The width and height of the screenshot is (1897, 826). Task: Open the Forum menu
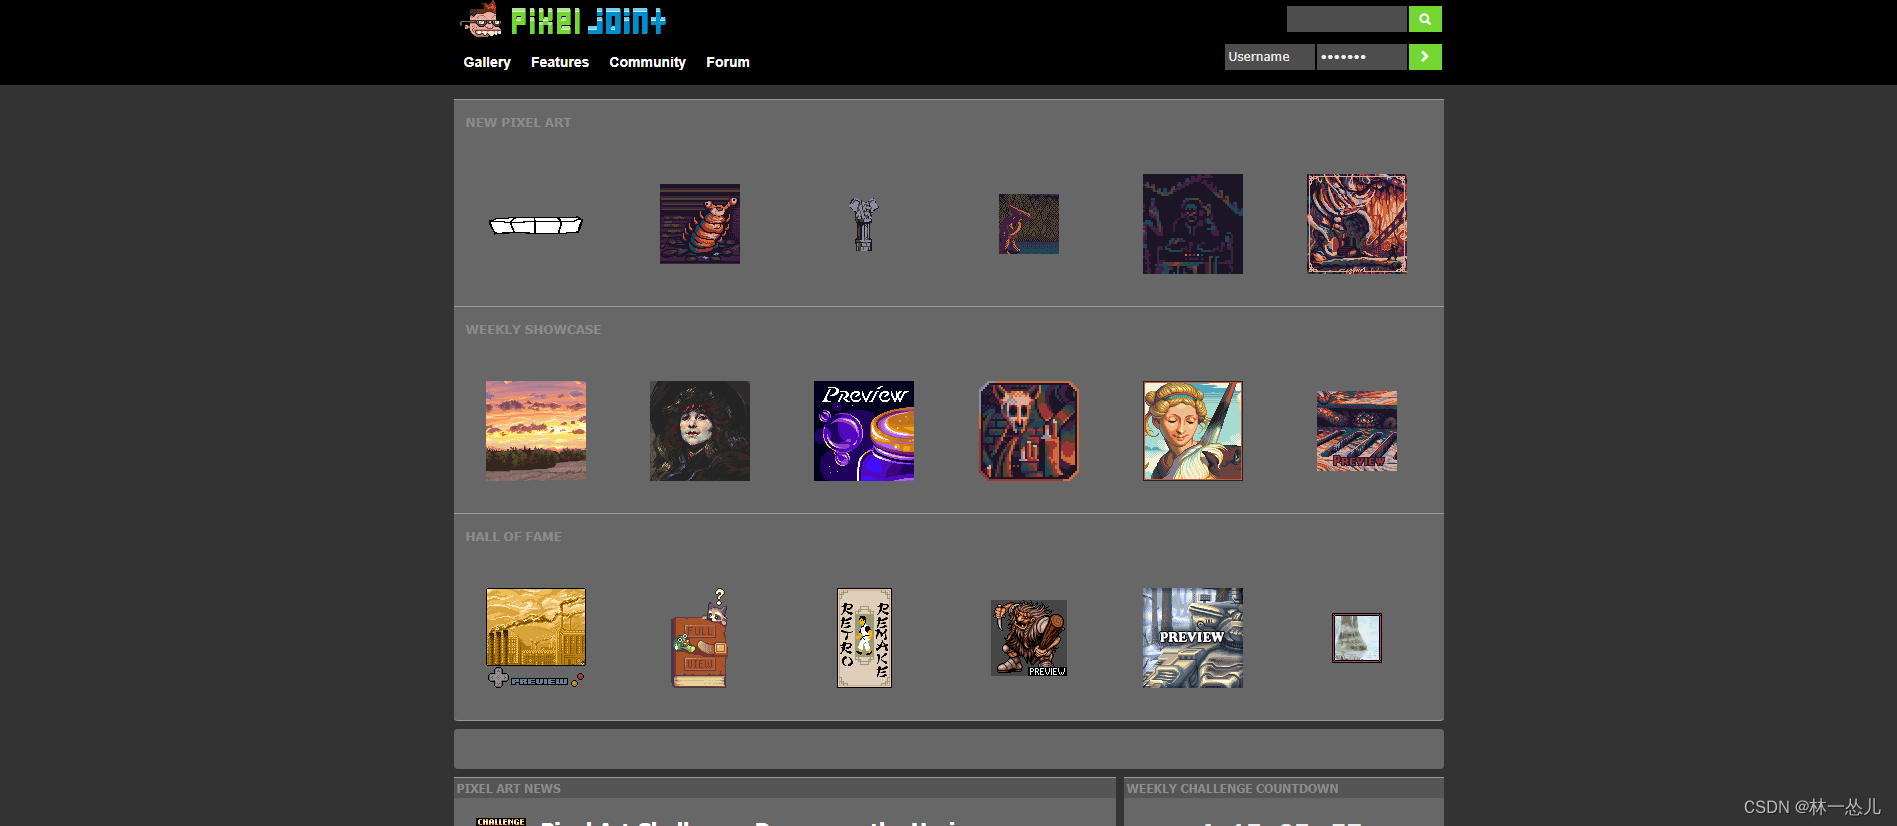[728, 62]
